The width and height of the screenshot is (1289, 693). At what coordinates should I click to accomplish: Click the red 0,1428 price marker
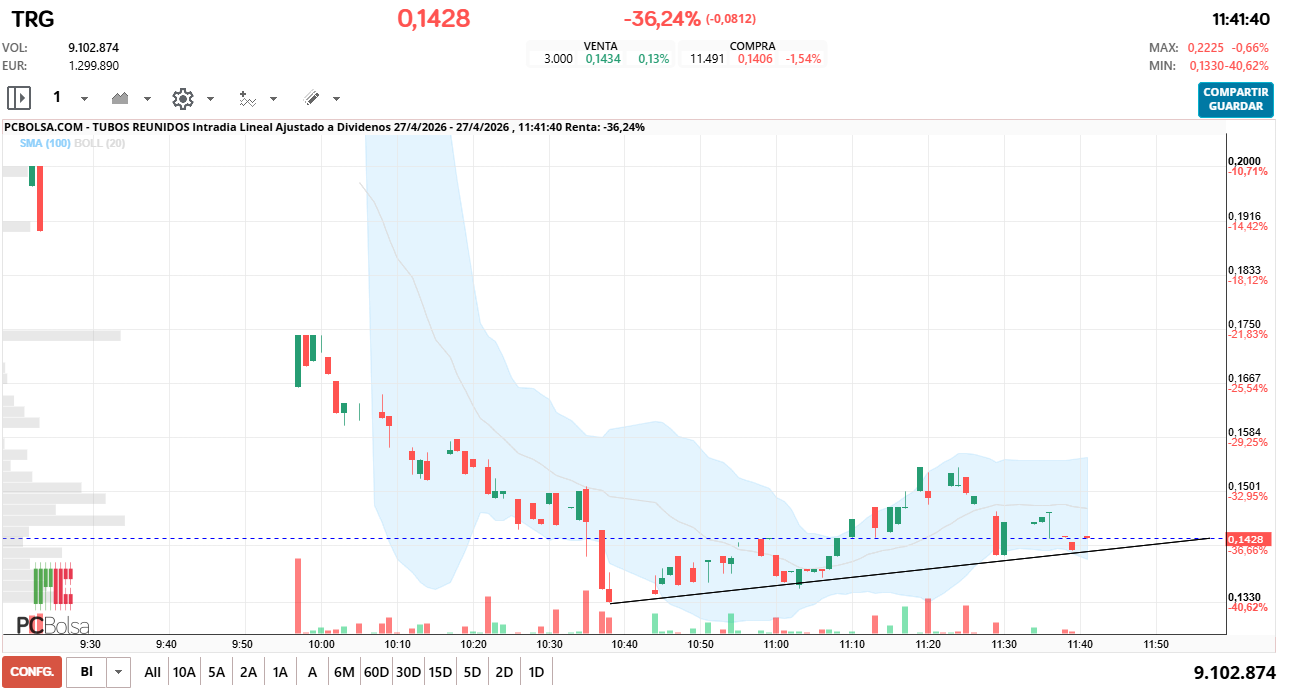1246,539
